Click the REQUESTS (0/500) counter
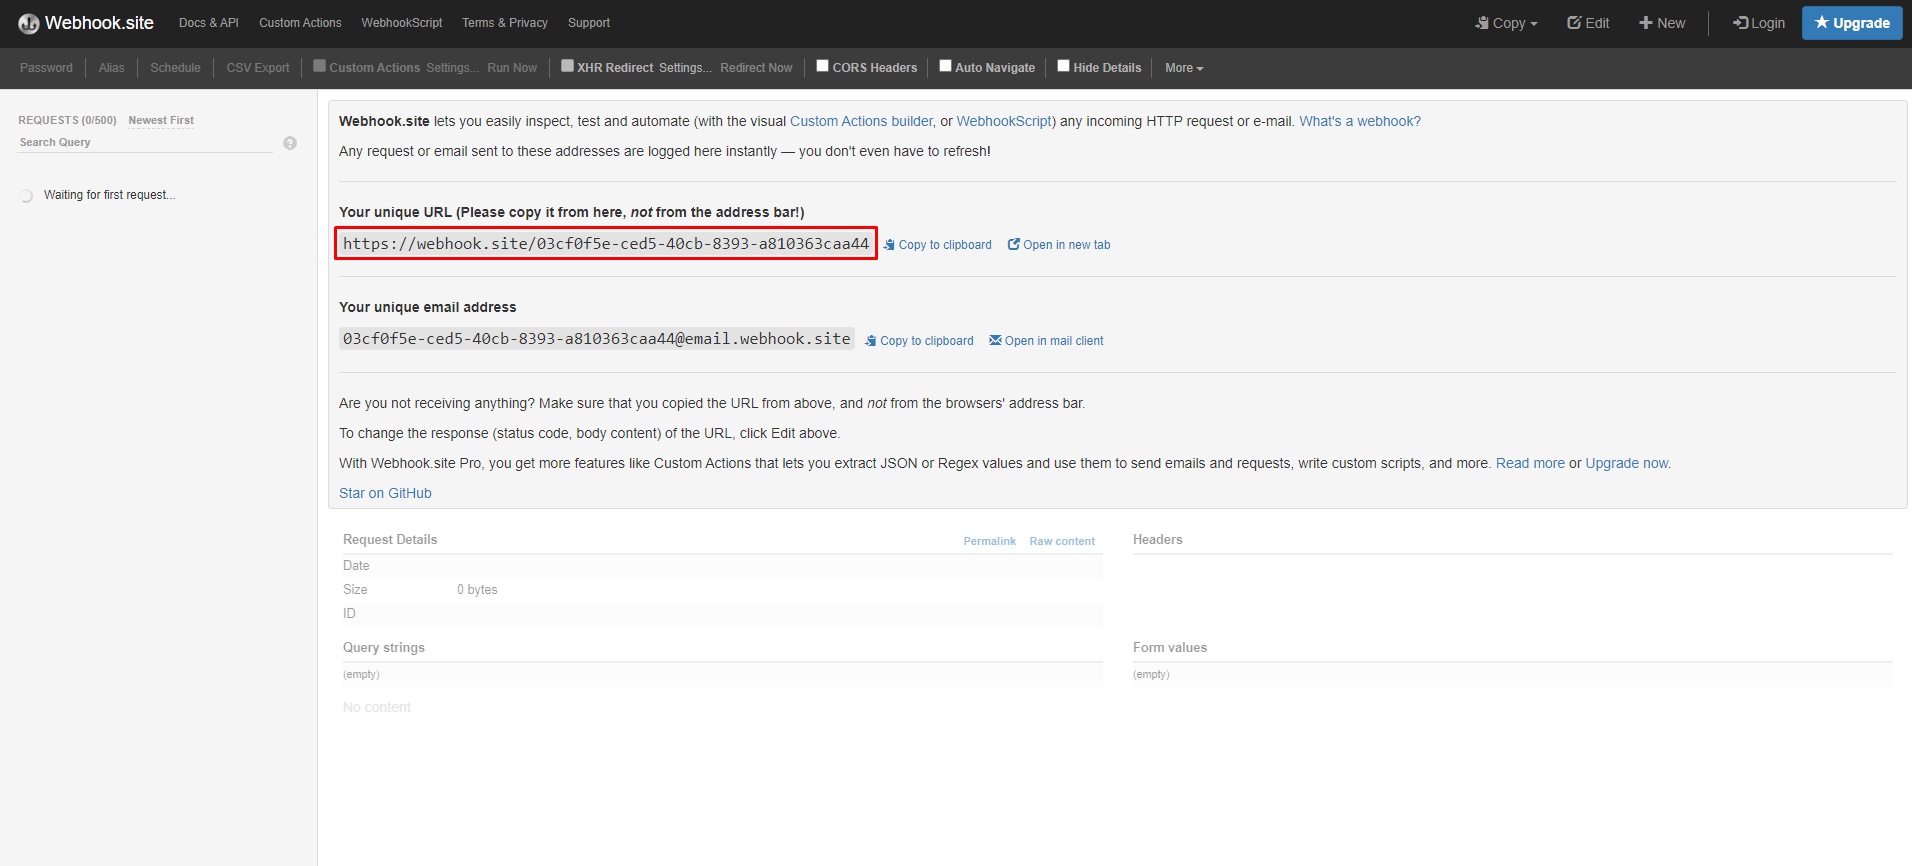The height and width of the screenshot is (866, 1912). pyautogui.click(x=67, y=120)
